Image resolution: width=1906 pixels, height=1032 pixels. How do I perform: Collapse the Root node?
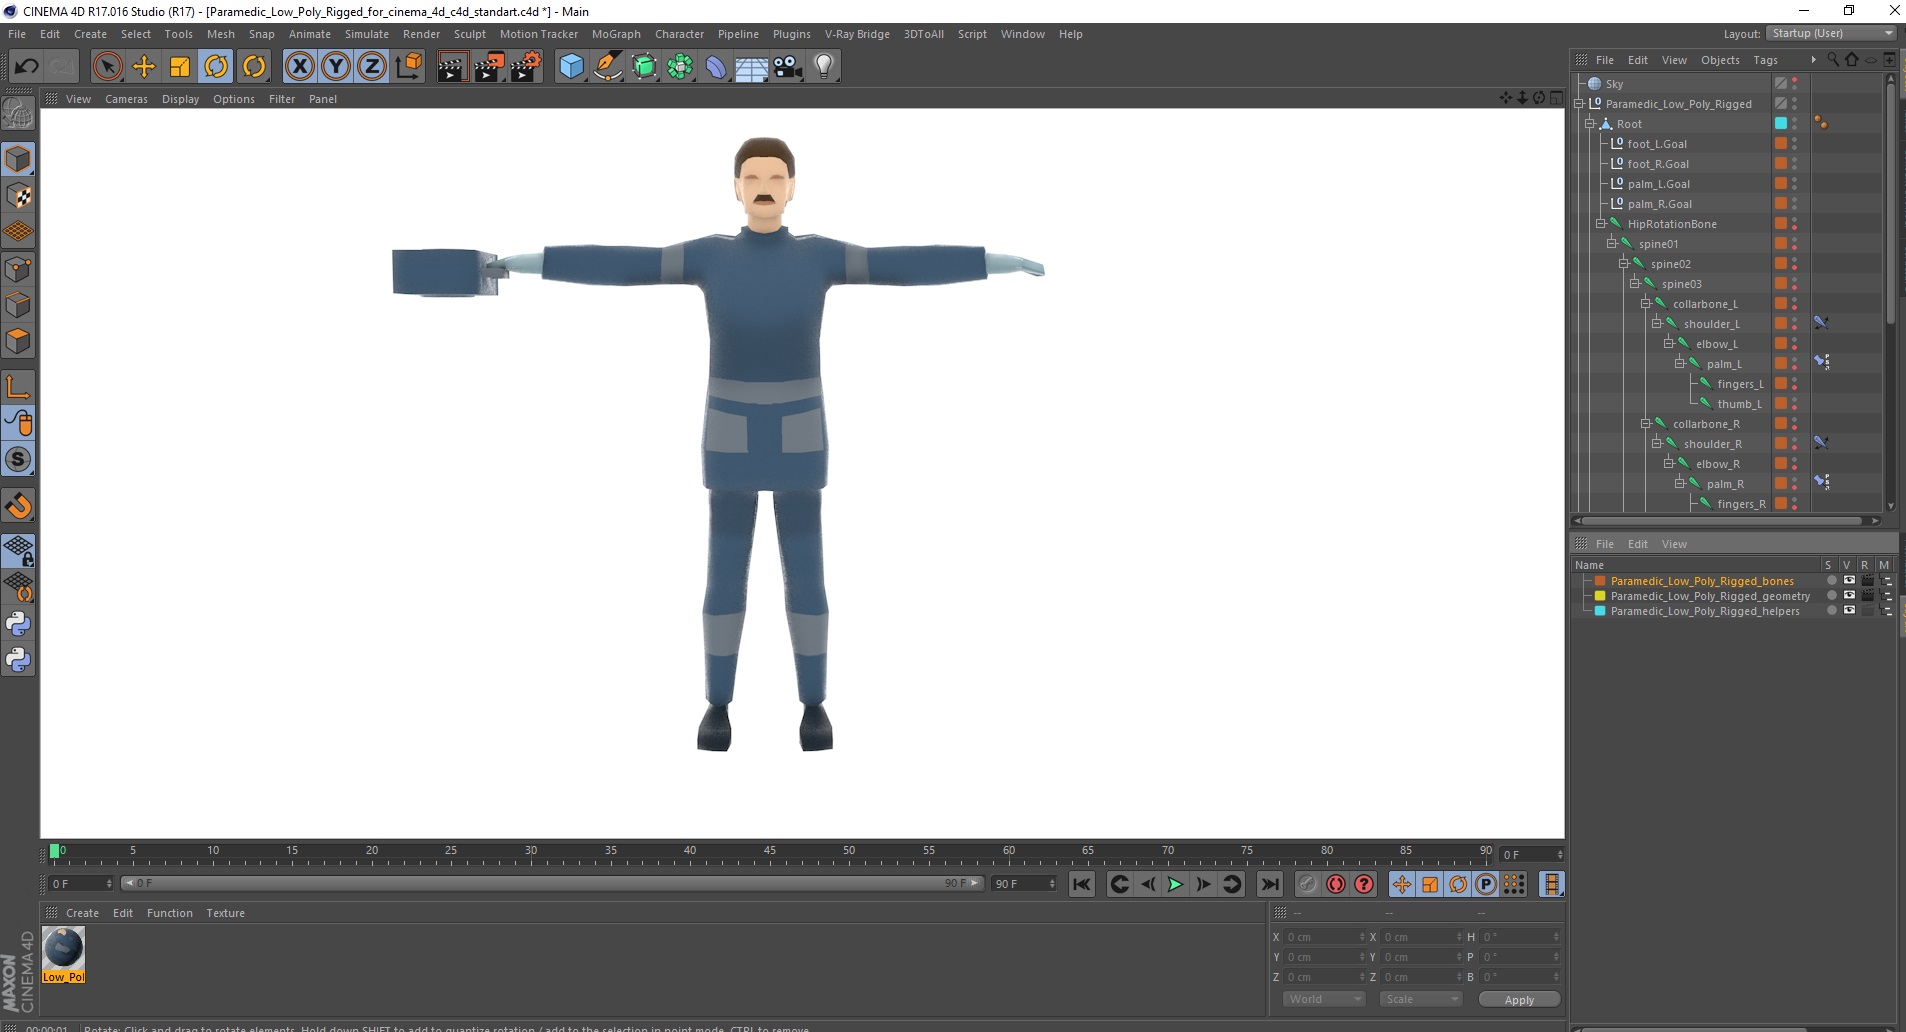point(1590,124)
